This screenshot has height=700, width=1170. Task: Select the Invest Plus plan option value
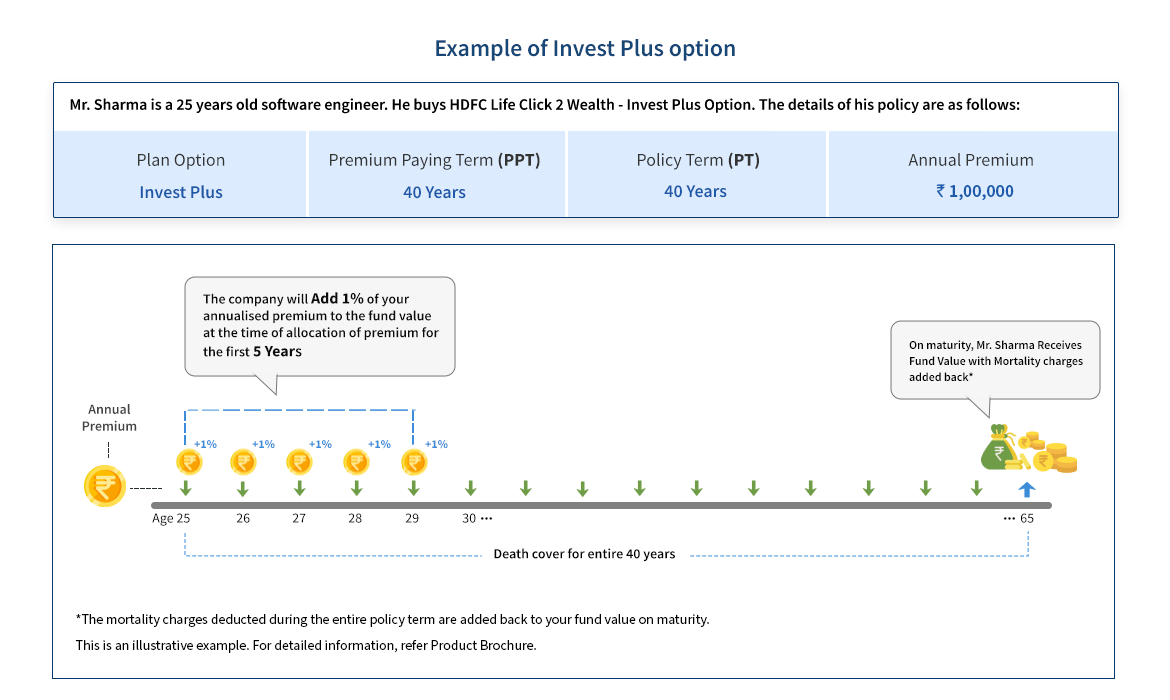tap(181, 192)
